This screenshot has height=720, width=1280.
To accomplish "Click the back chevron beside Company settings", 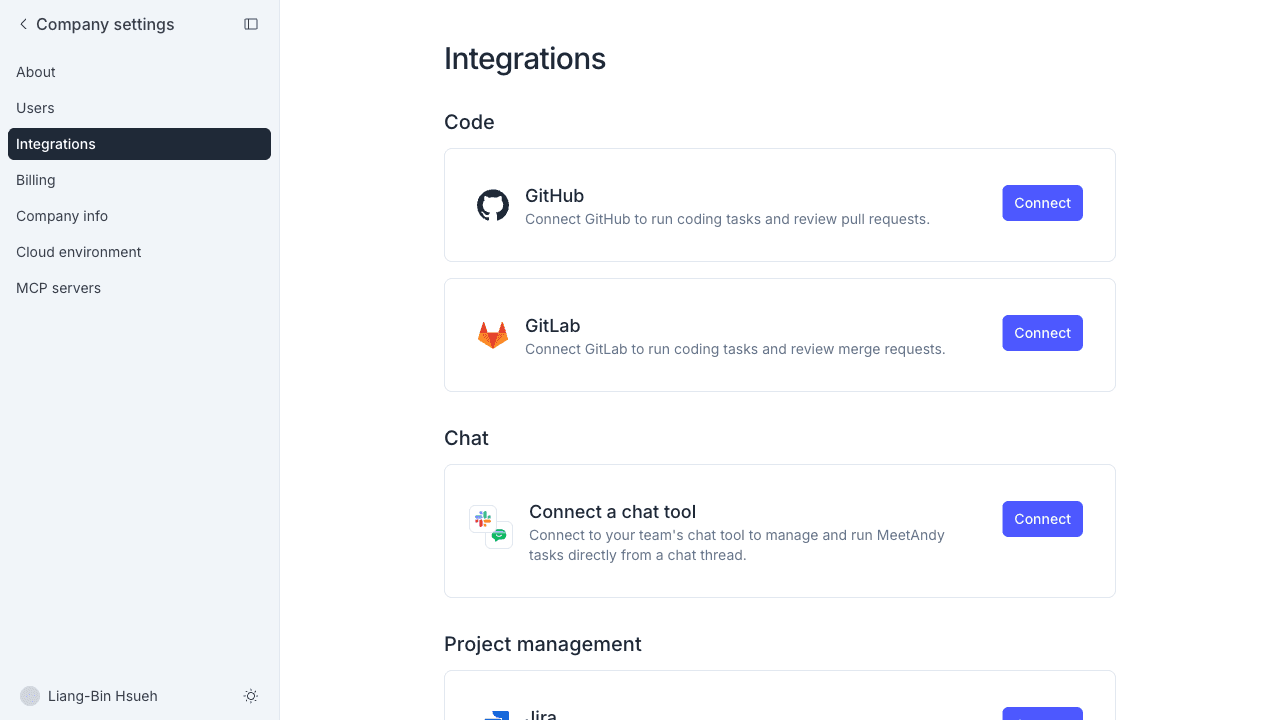I will click(23, 24).
